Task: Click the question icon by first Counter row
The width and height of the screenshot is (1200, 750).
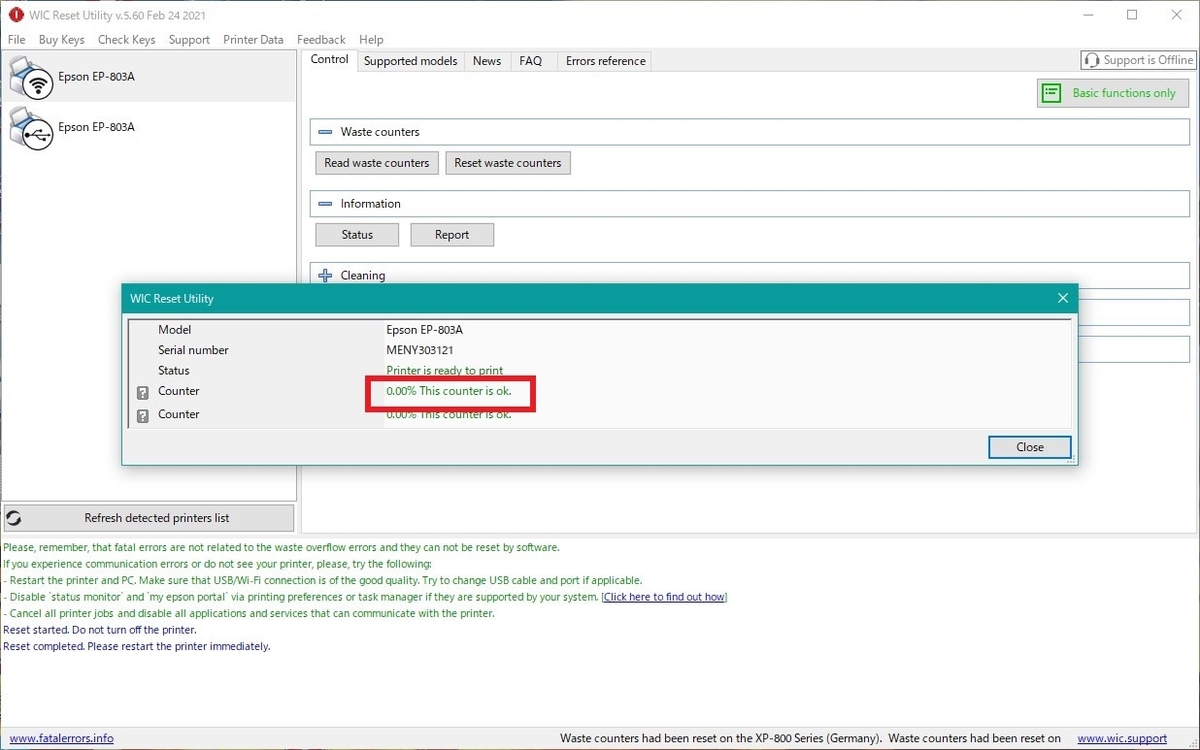Action: pyautogui.click(x=142, y=393)
